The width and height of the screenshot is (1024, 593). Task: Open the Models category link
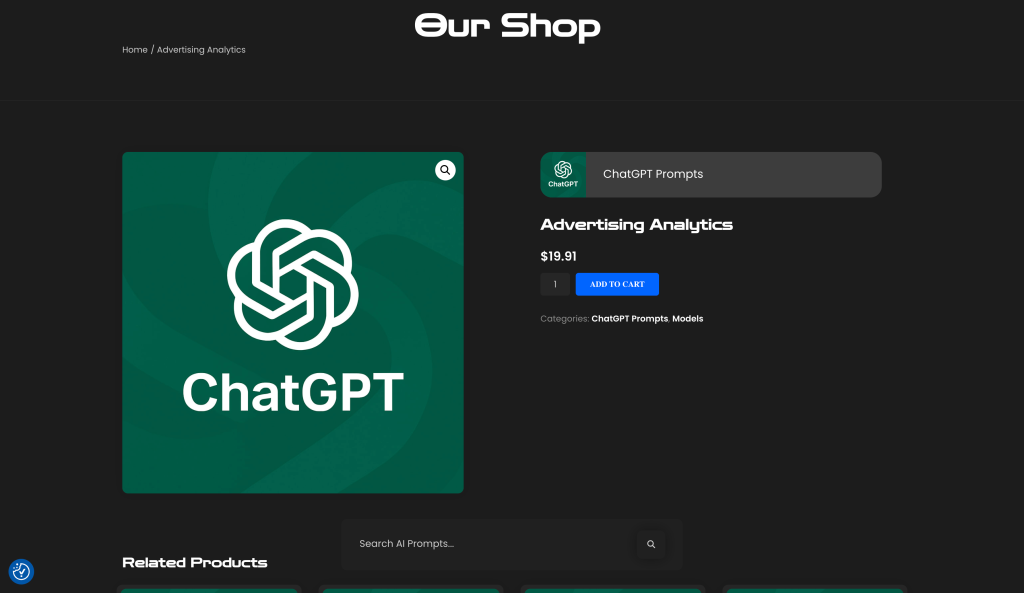click(x=688, y=318)
